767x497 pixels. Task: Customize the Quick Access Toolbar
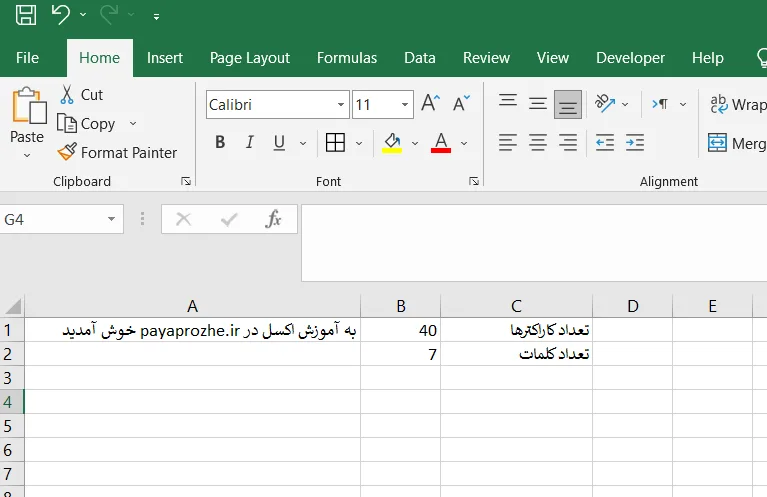point(157,17)
